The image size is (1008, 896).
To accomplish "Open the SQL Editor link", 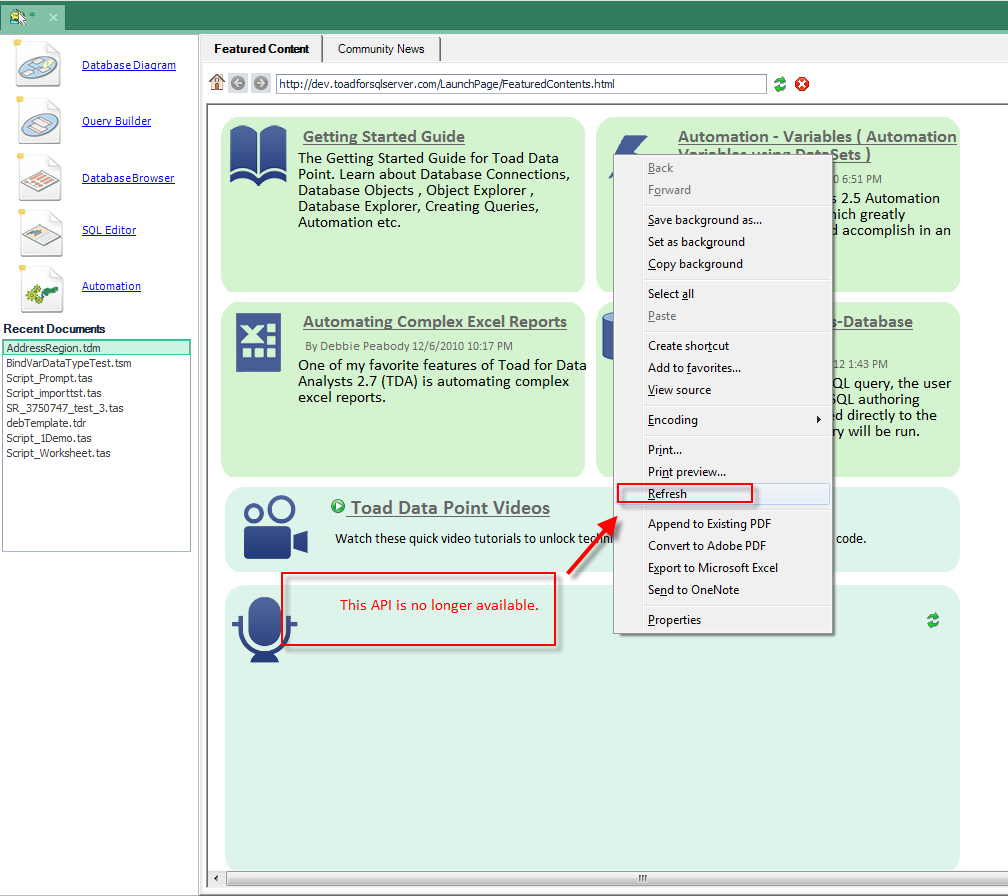I will point(109,230).
